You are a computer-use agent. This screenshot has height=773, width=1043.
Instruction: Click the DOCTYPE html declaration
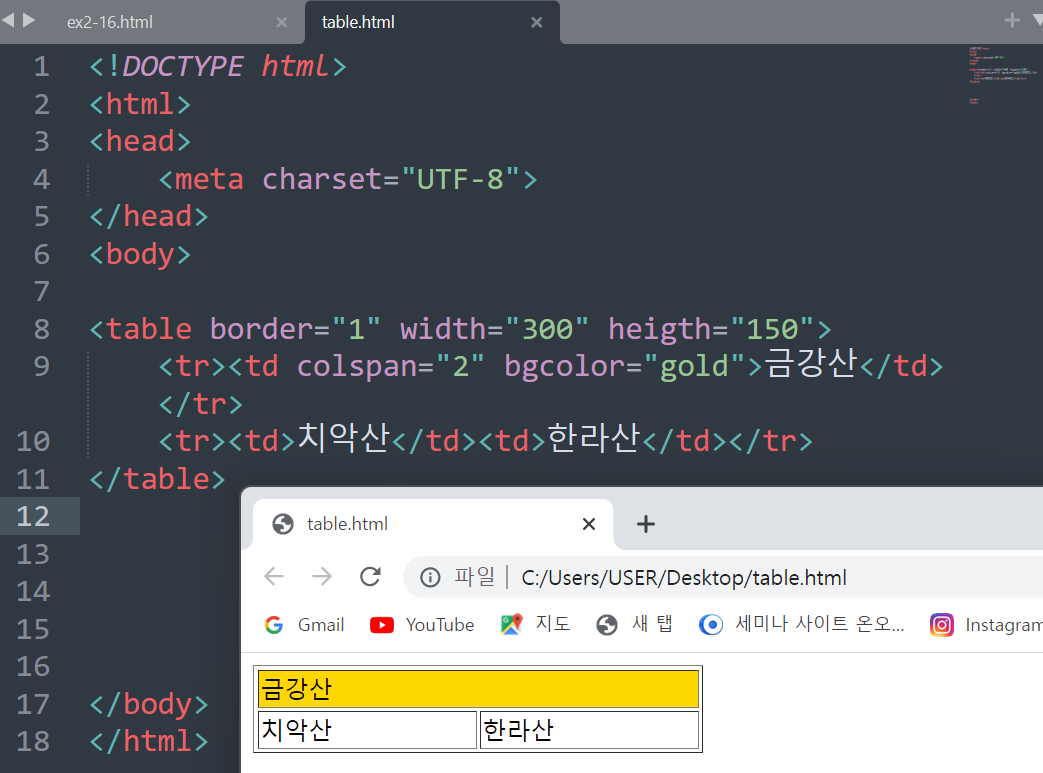(x=218, y=66)
